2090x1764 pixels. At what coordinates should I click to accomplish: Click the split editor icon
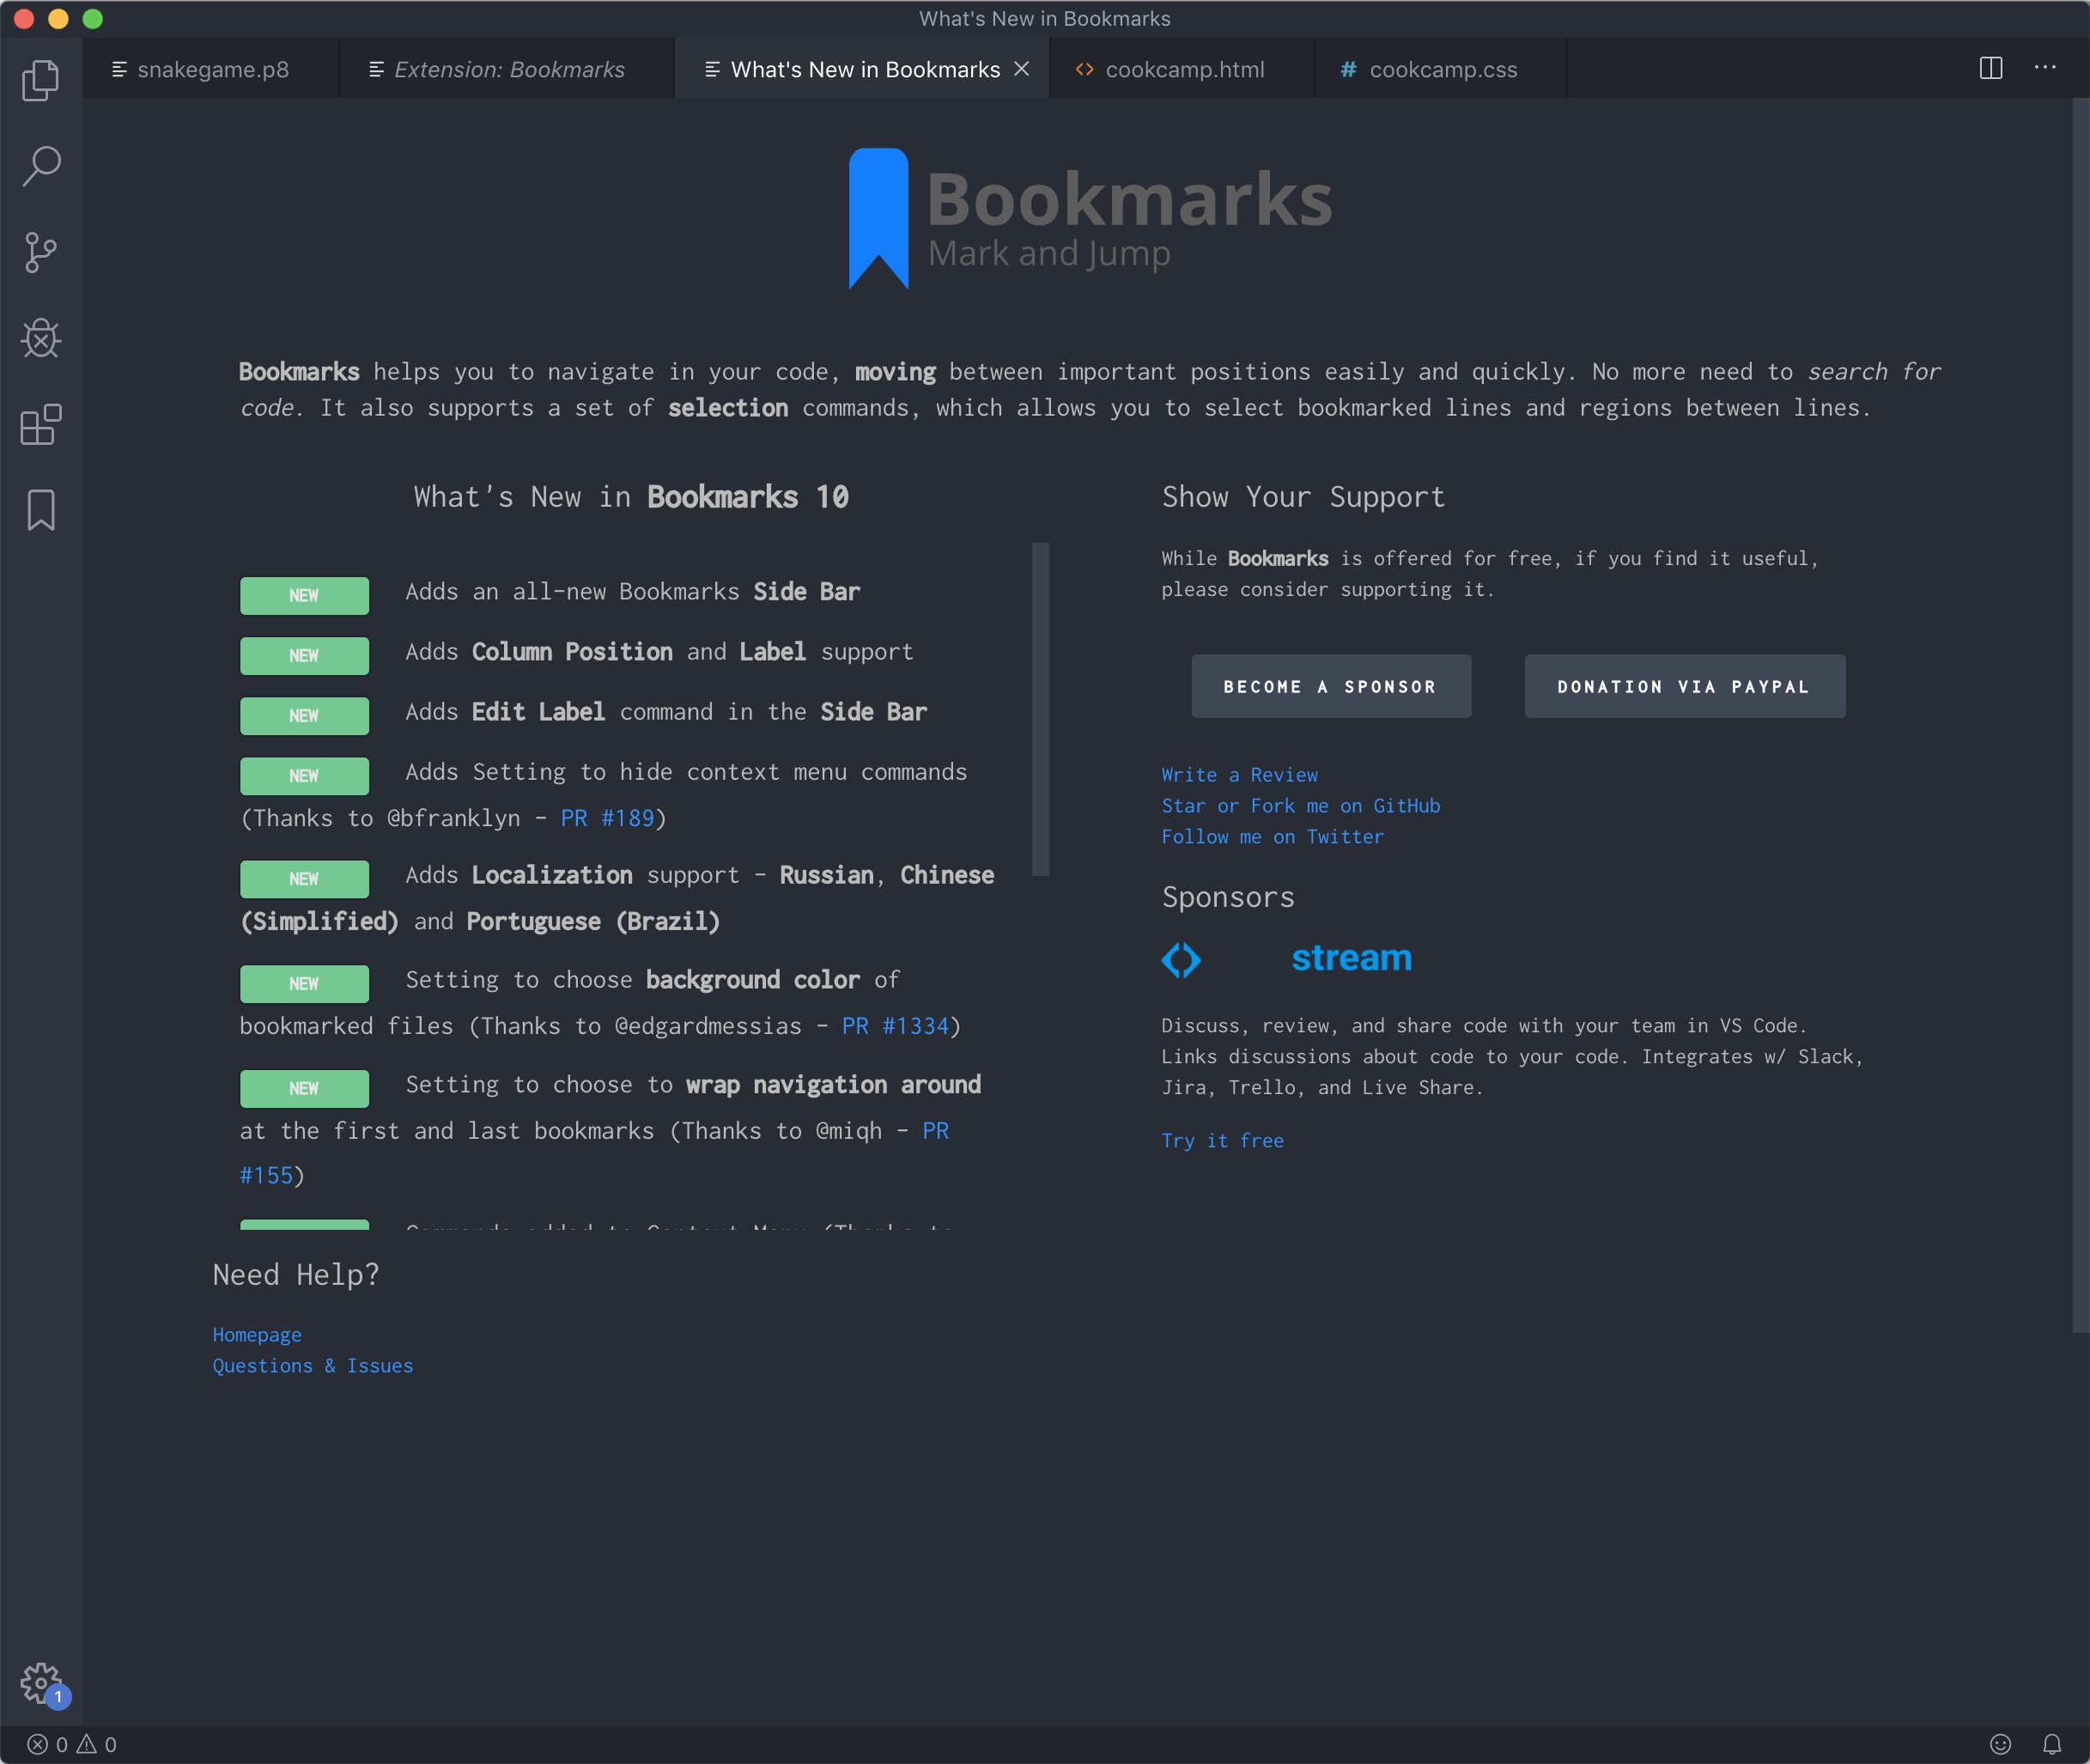[1990, 68]
